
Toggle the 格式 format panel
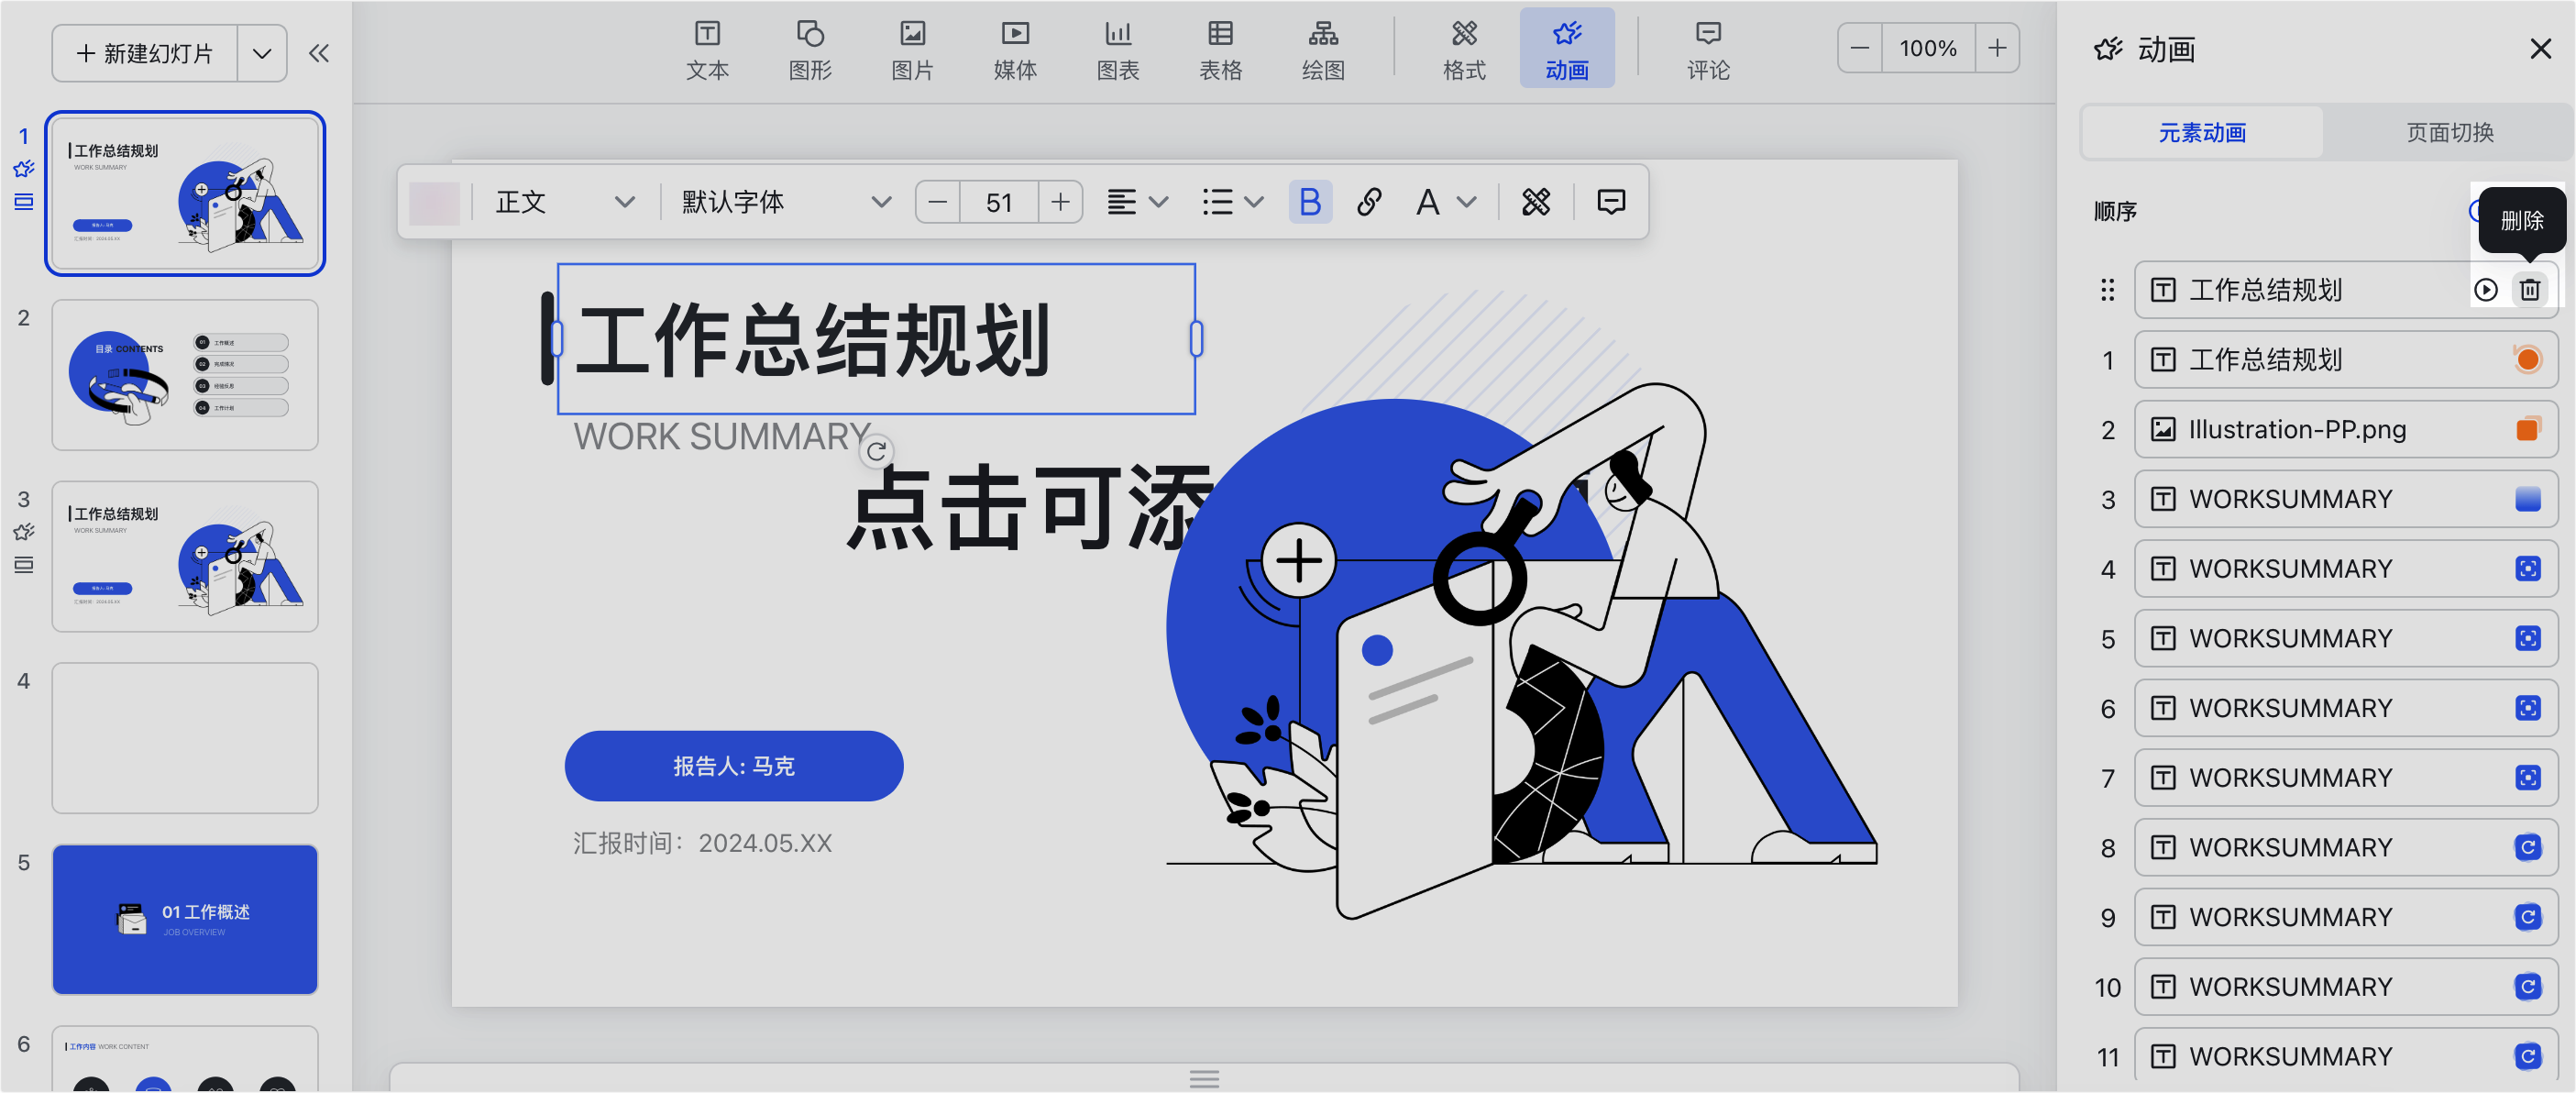click(x=1463, y=49)
